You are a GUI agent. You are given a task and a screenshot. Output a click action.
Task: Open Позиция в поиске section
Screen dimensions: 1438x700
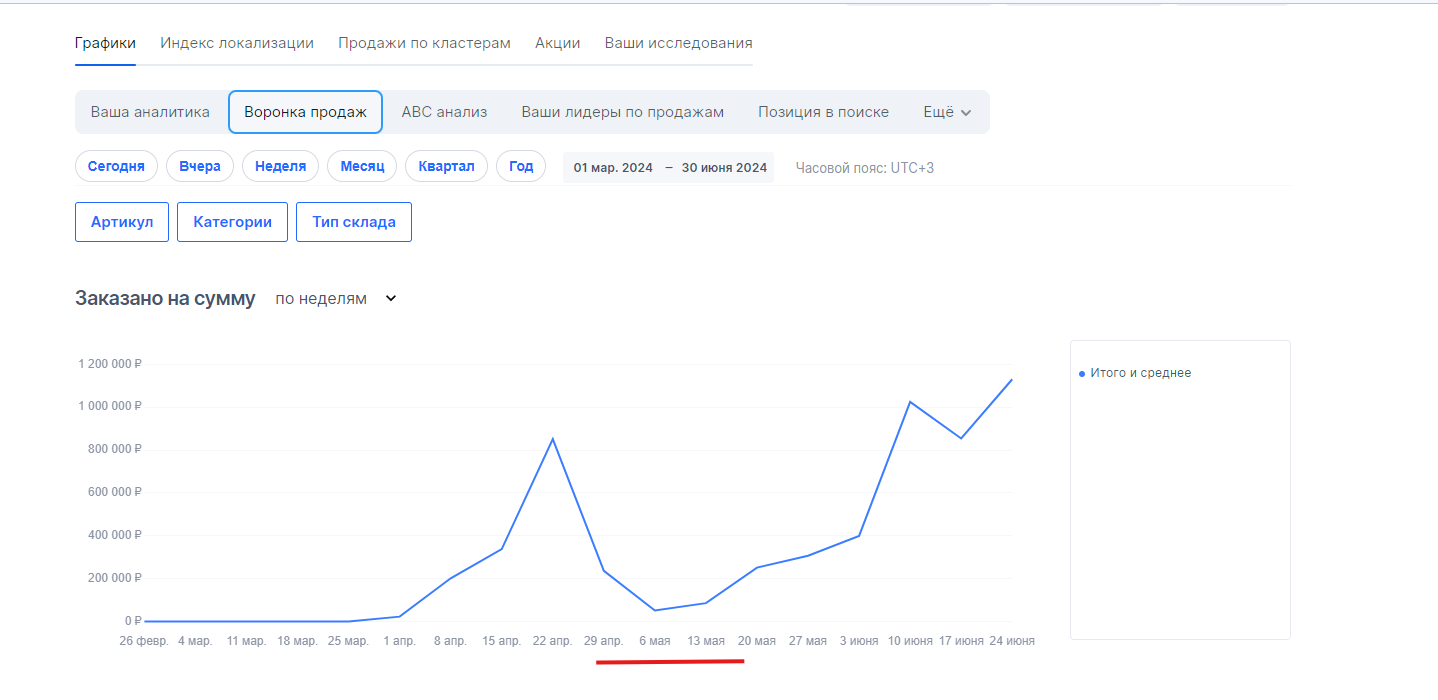pos(823,112)
